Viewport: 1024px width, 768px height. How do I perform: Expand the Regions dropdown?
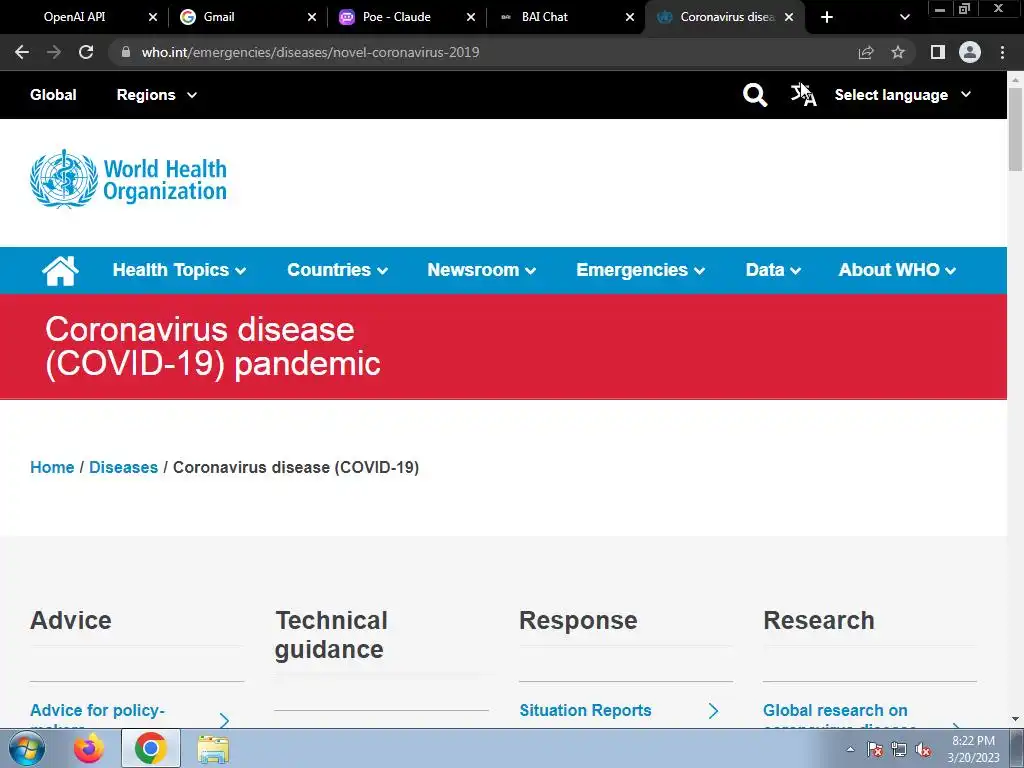click(x=157, y=95)
